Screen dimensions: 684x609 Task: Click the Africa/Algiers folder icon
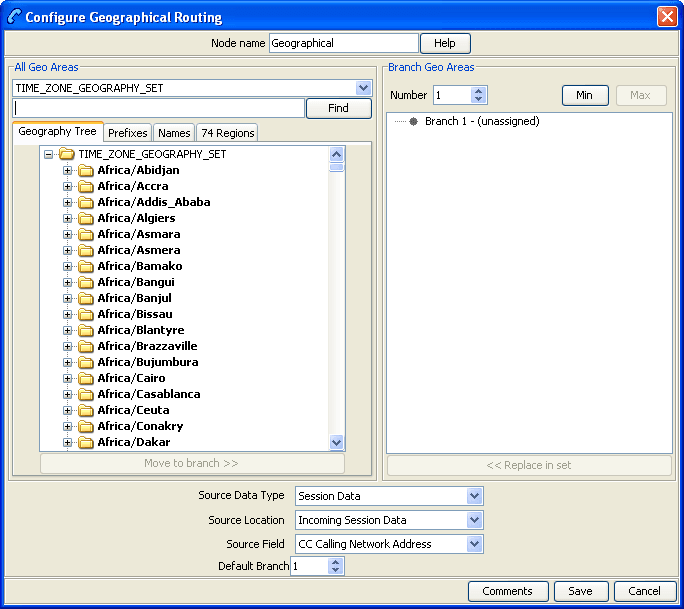pos(86,218)
